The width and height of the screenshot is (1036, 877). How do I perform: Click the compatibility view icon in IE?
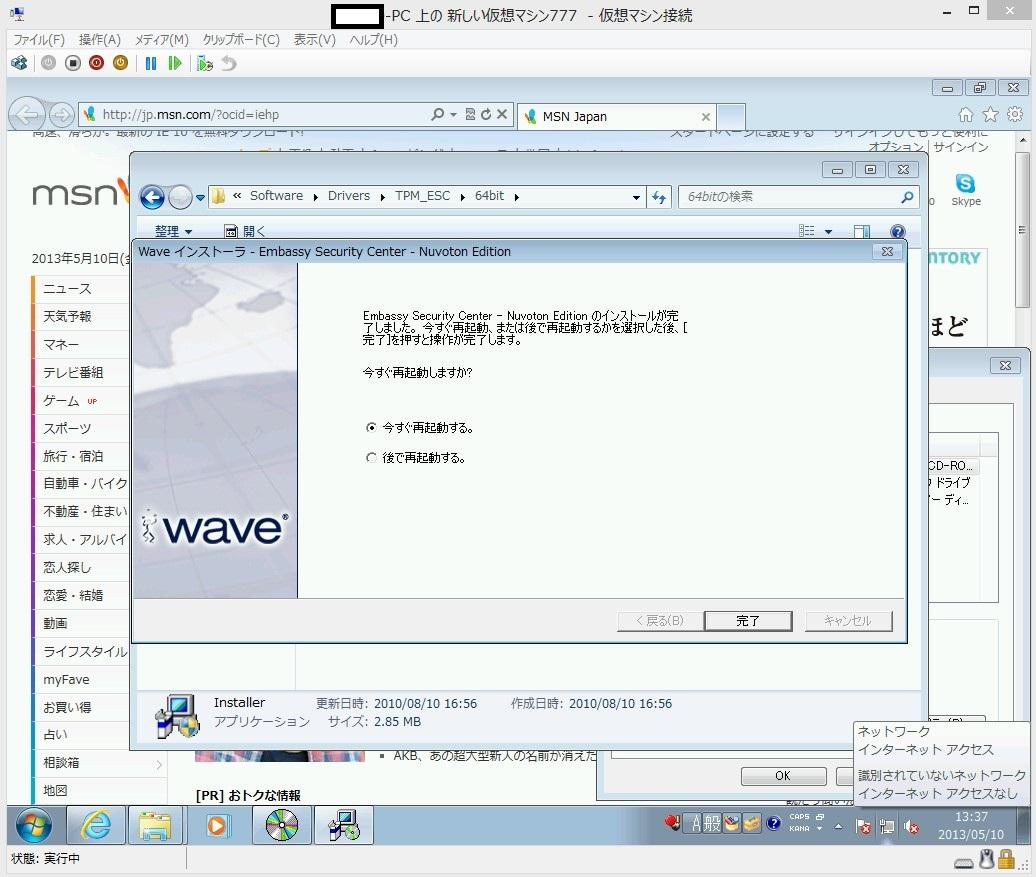click(x=470, y=114)
